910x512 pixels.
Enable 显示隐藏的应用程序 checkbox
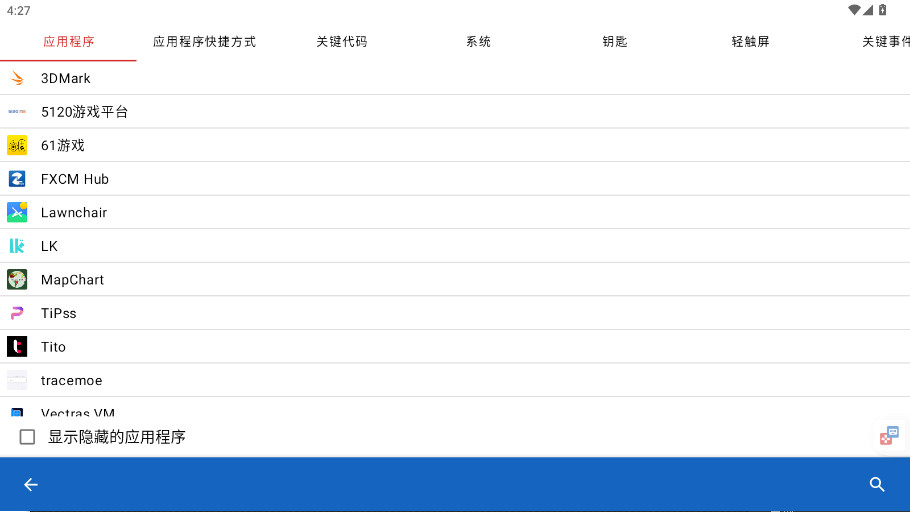click(28, 437)
